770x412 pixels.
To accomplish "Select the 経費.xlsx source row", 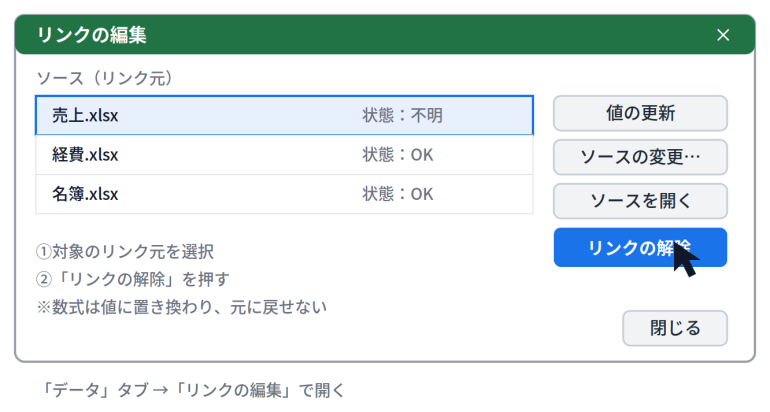I will (284, 155).
